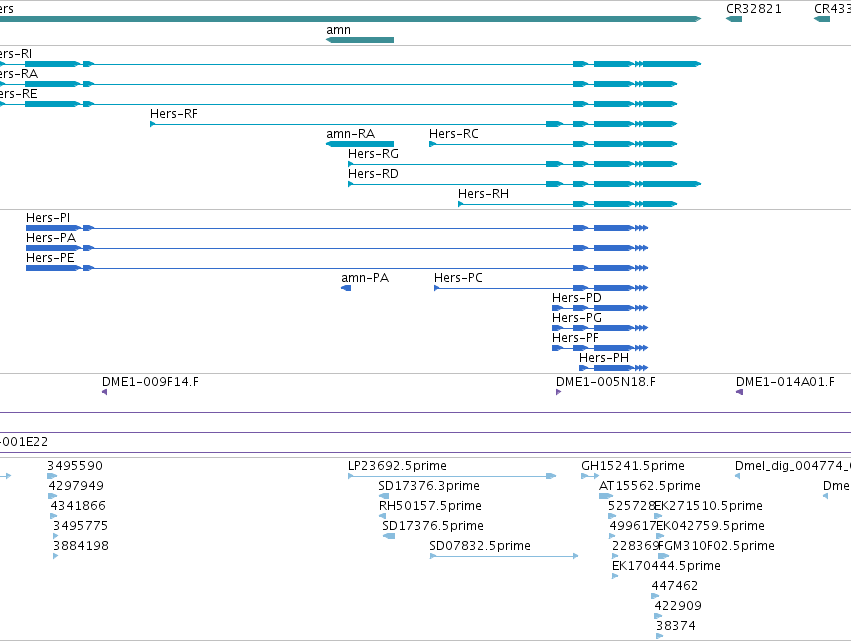Select the Hers-RF transcript label
This screenshot has width=851, height=641.
(174, 114)
